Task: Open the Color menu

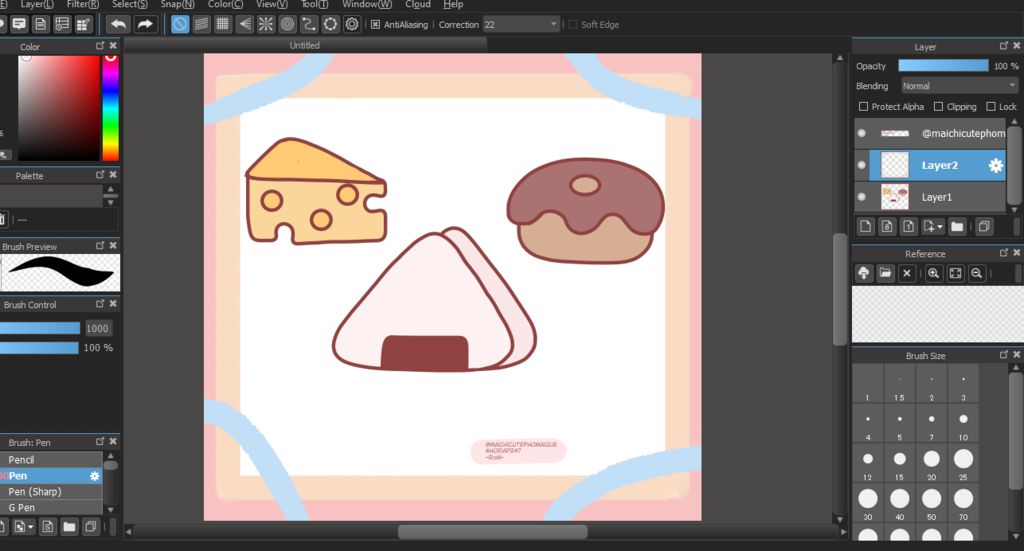Action: (x=225, y=5)
